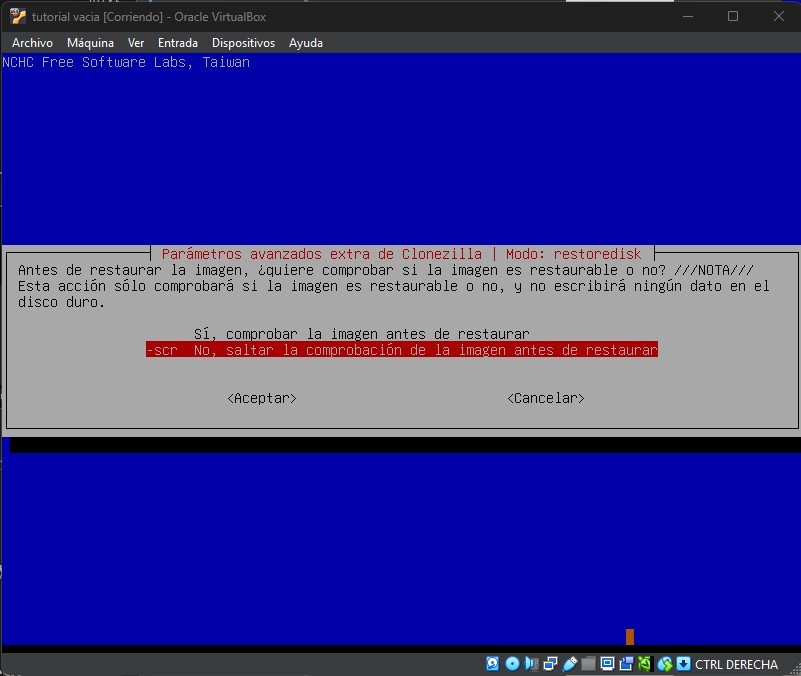Click the Aceptar button
The height and width of the screenshot is (676, 801).
[x=262, y=398]
